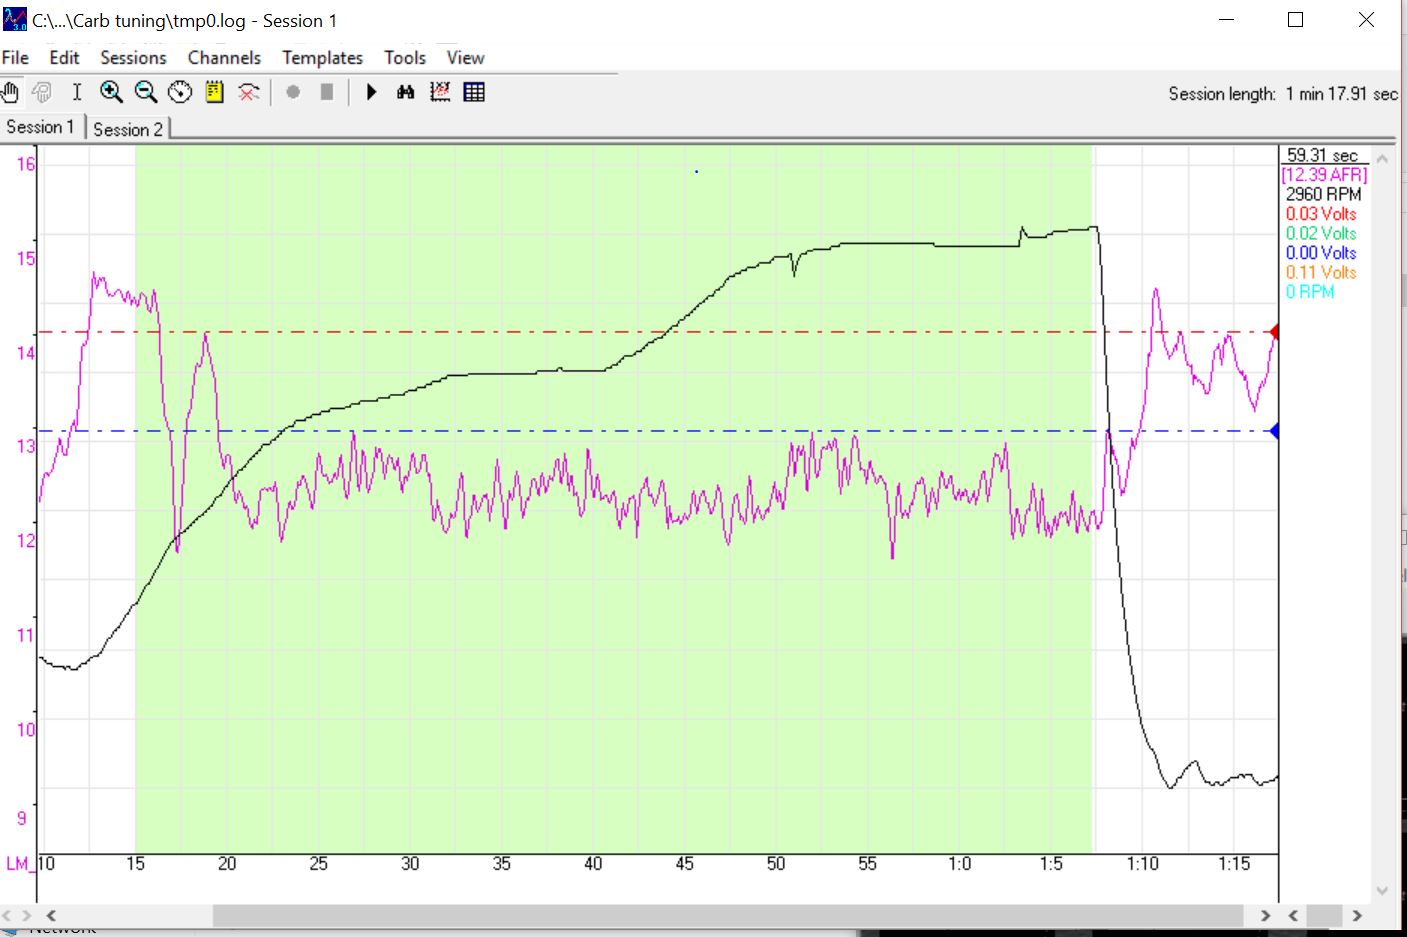This screenshot has height=937, width=1407.
Task: Click the 'LM_' axis label at bottom left
Action: (18, 864)
